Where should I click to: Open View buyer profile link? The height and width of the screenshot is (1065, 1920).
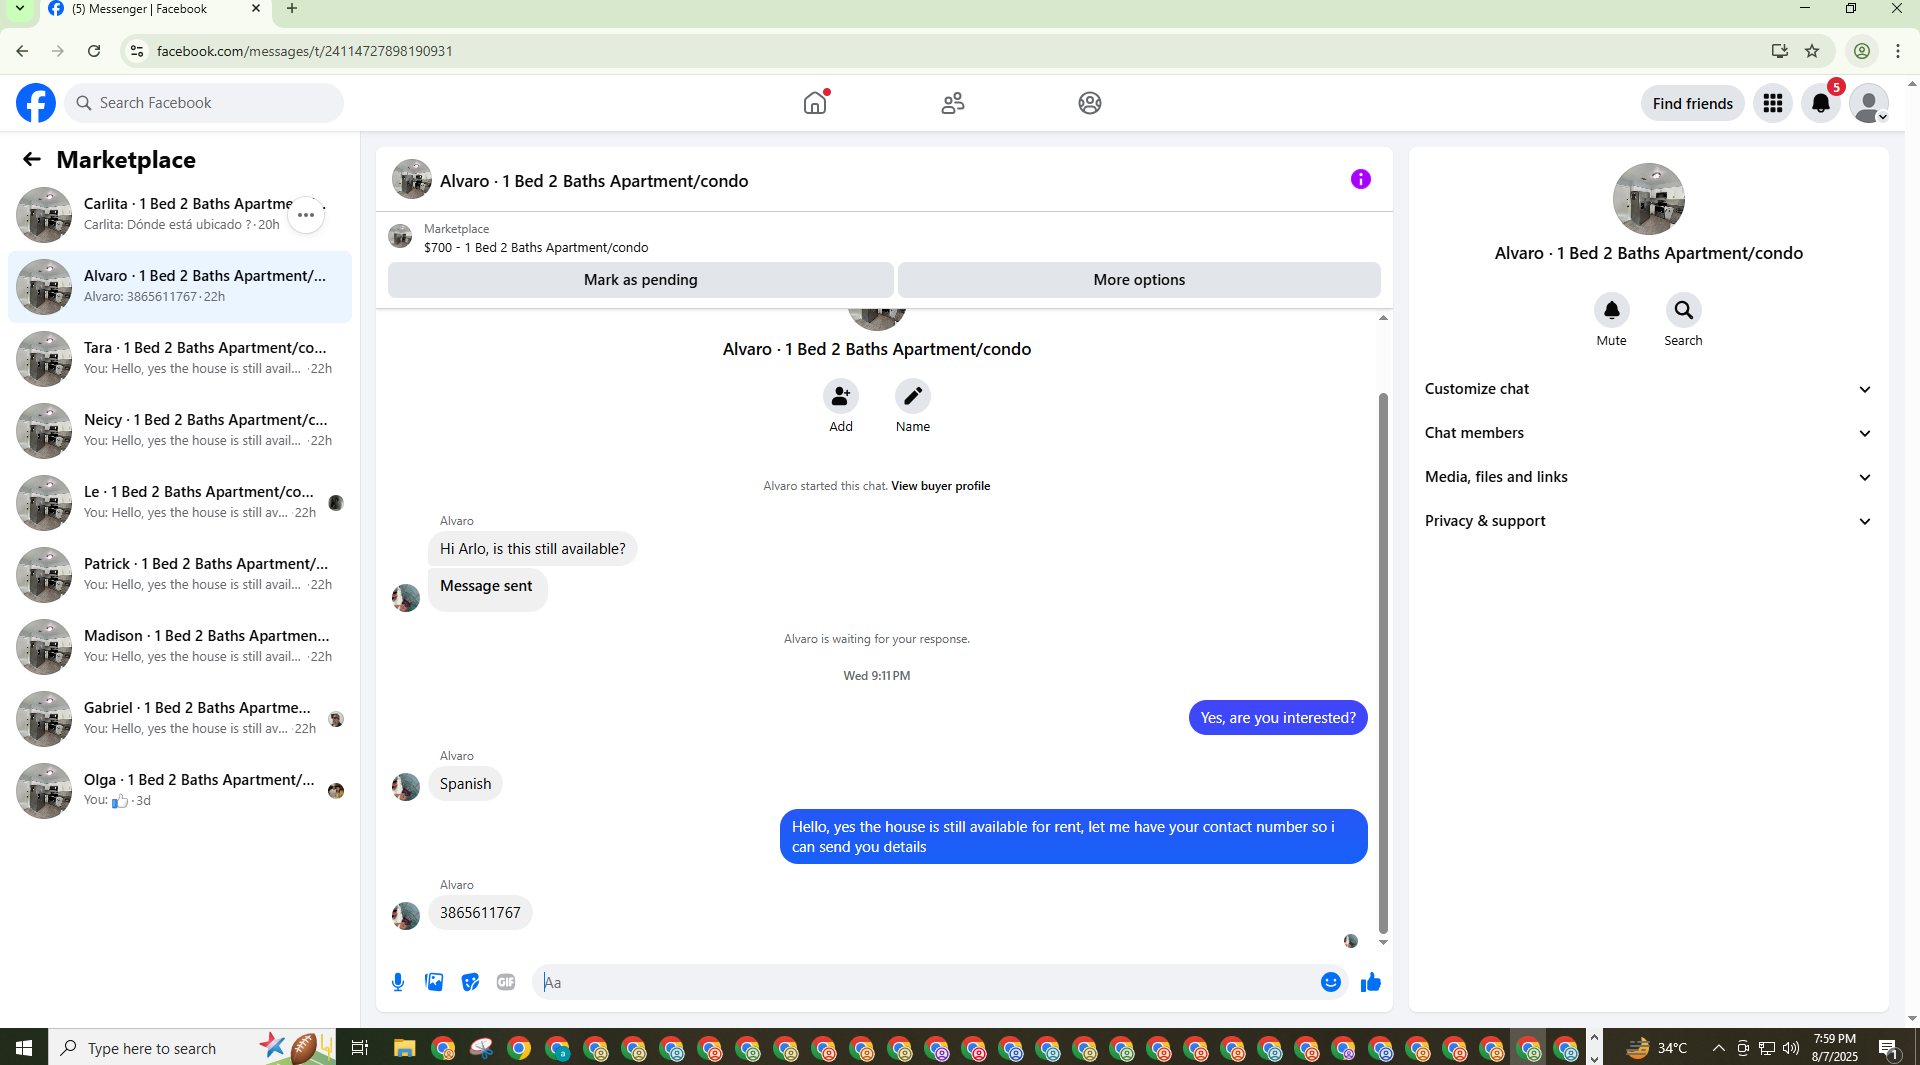click(940, 486)
